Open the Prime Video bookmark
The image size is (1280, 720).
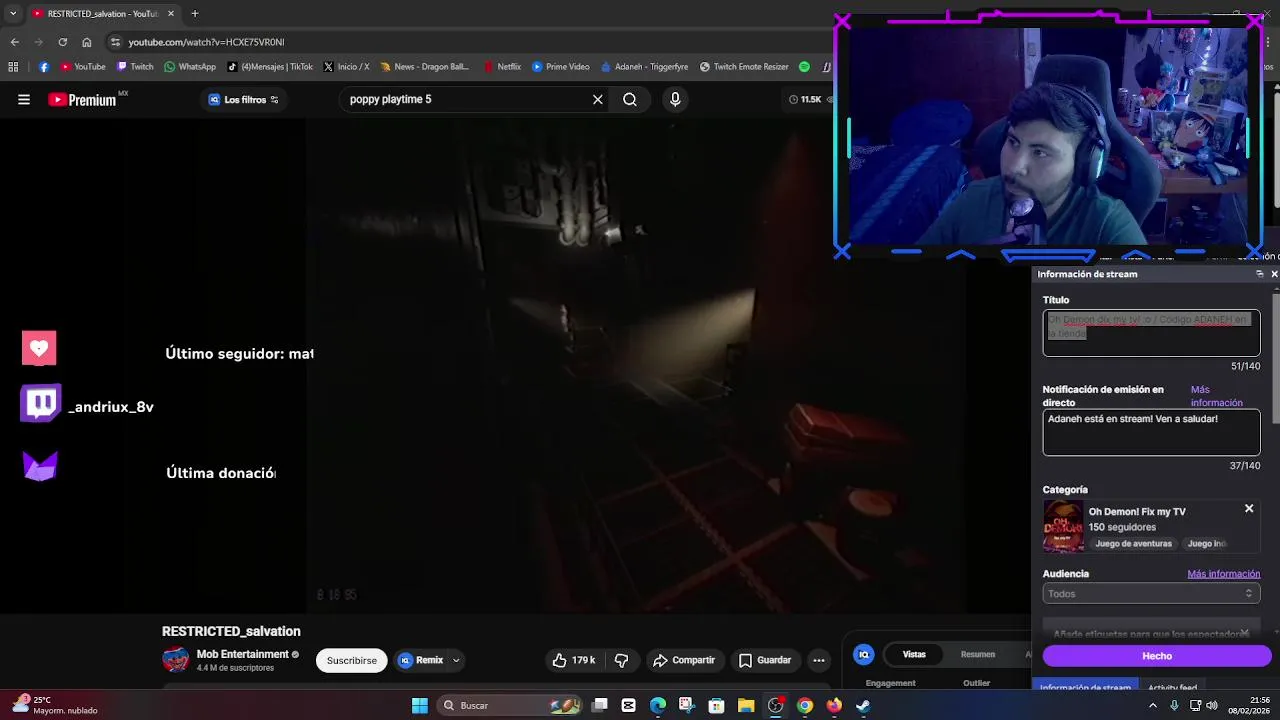561,67
